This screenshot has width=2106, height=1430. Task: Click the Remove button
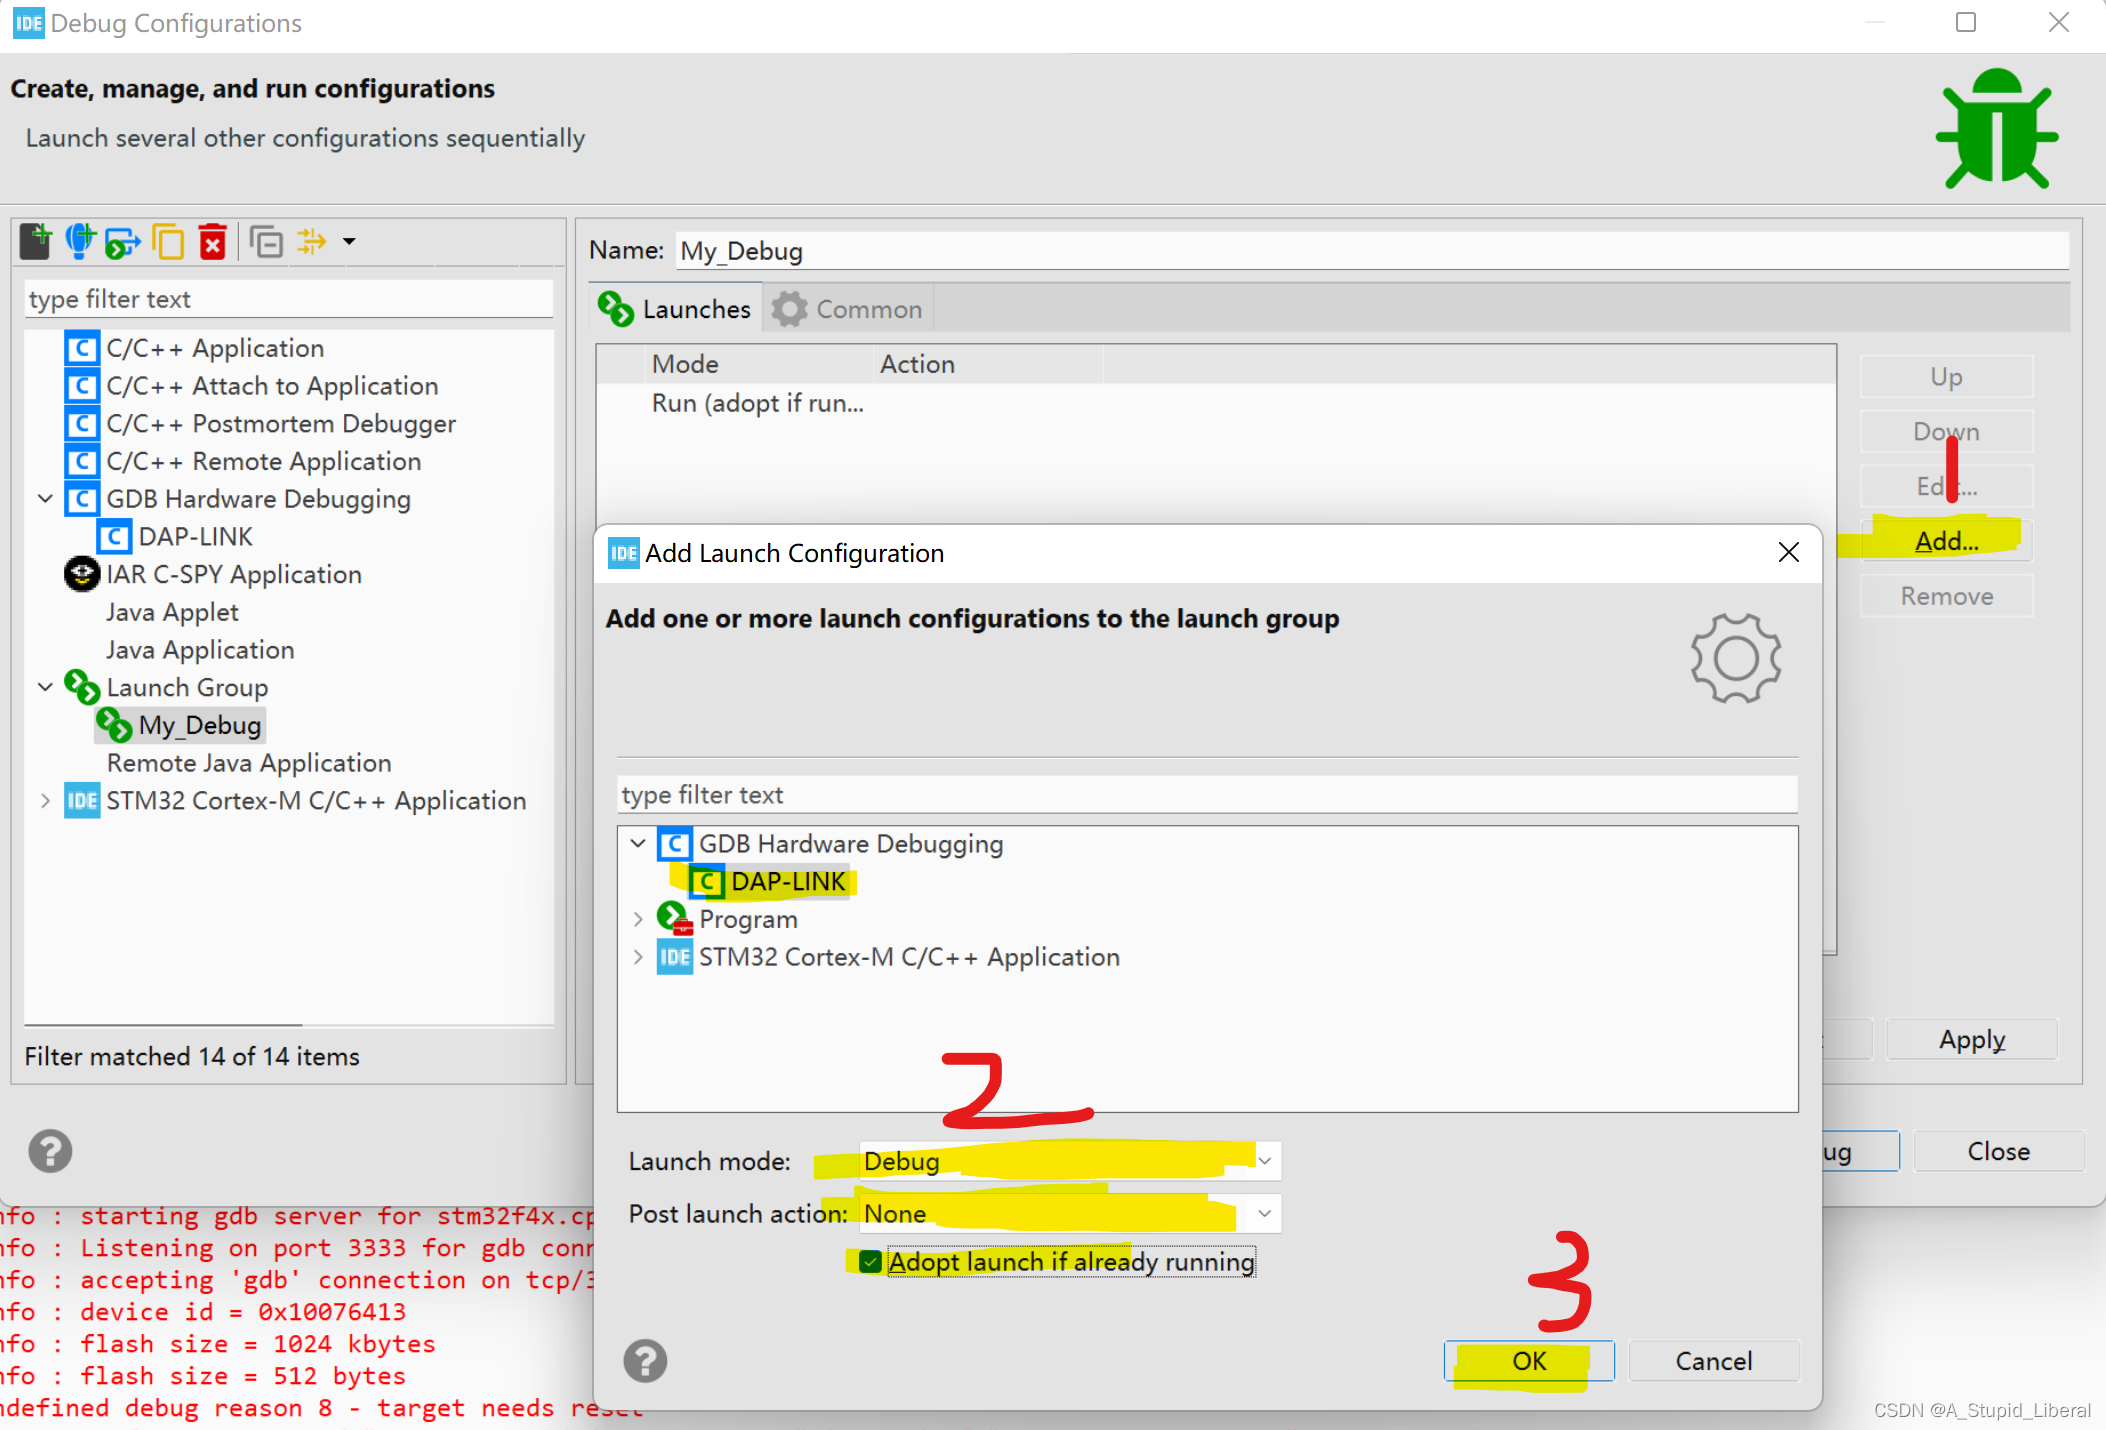click(x=1946, y=596)
